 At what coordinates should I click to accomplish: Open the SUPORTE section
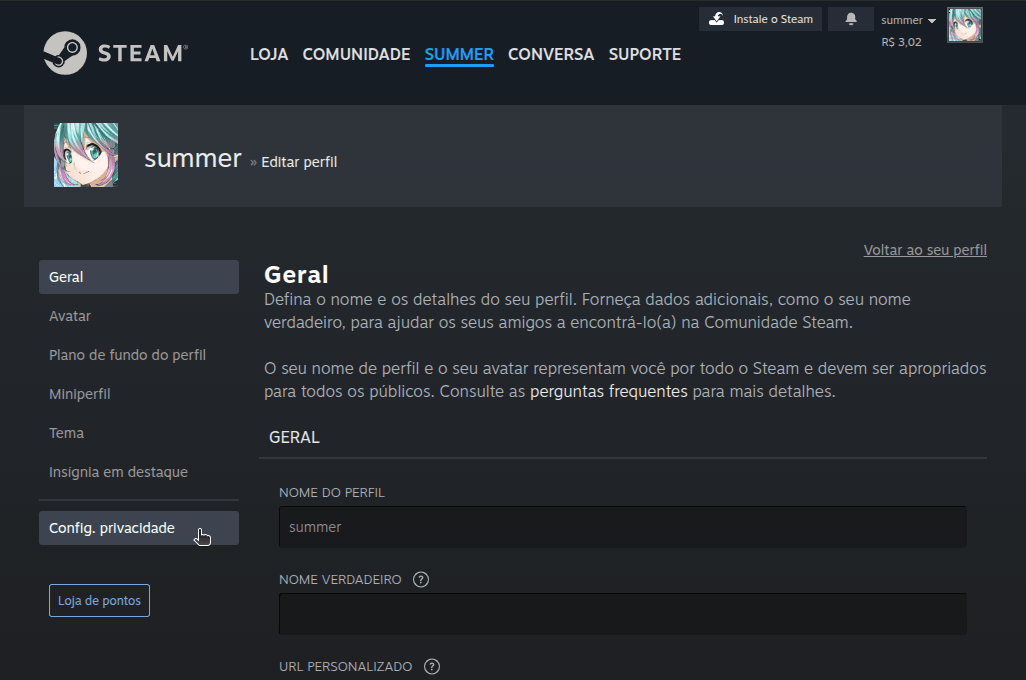[644, 54]
